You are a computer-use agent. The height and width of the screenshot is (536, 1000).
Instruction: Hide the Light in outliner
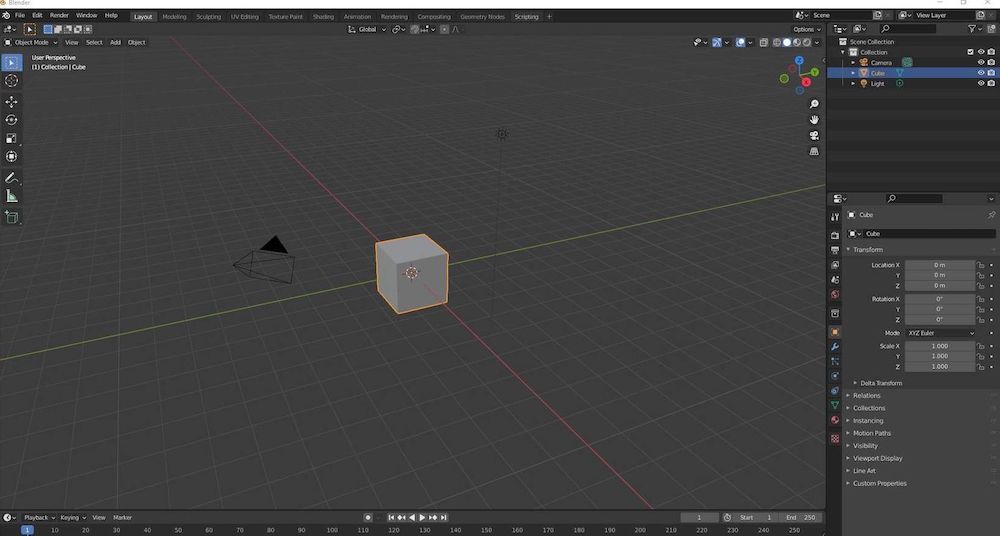click(x=980, y=83)
